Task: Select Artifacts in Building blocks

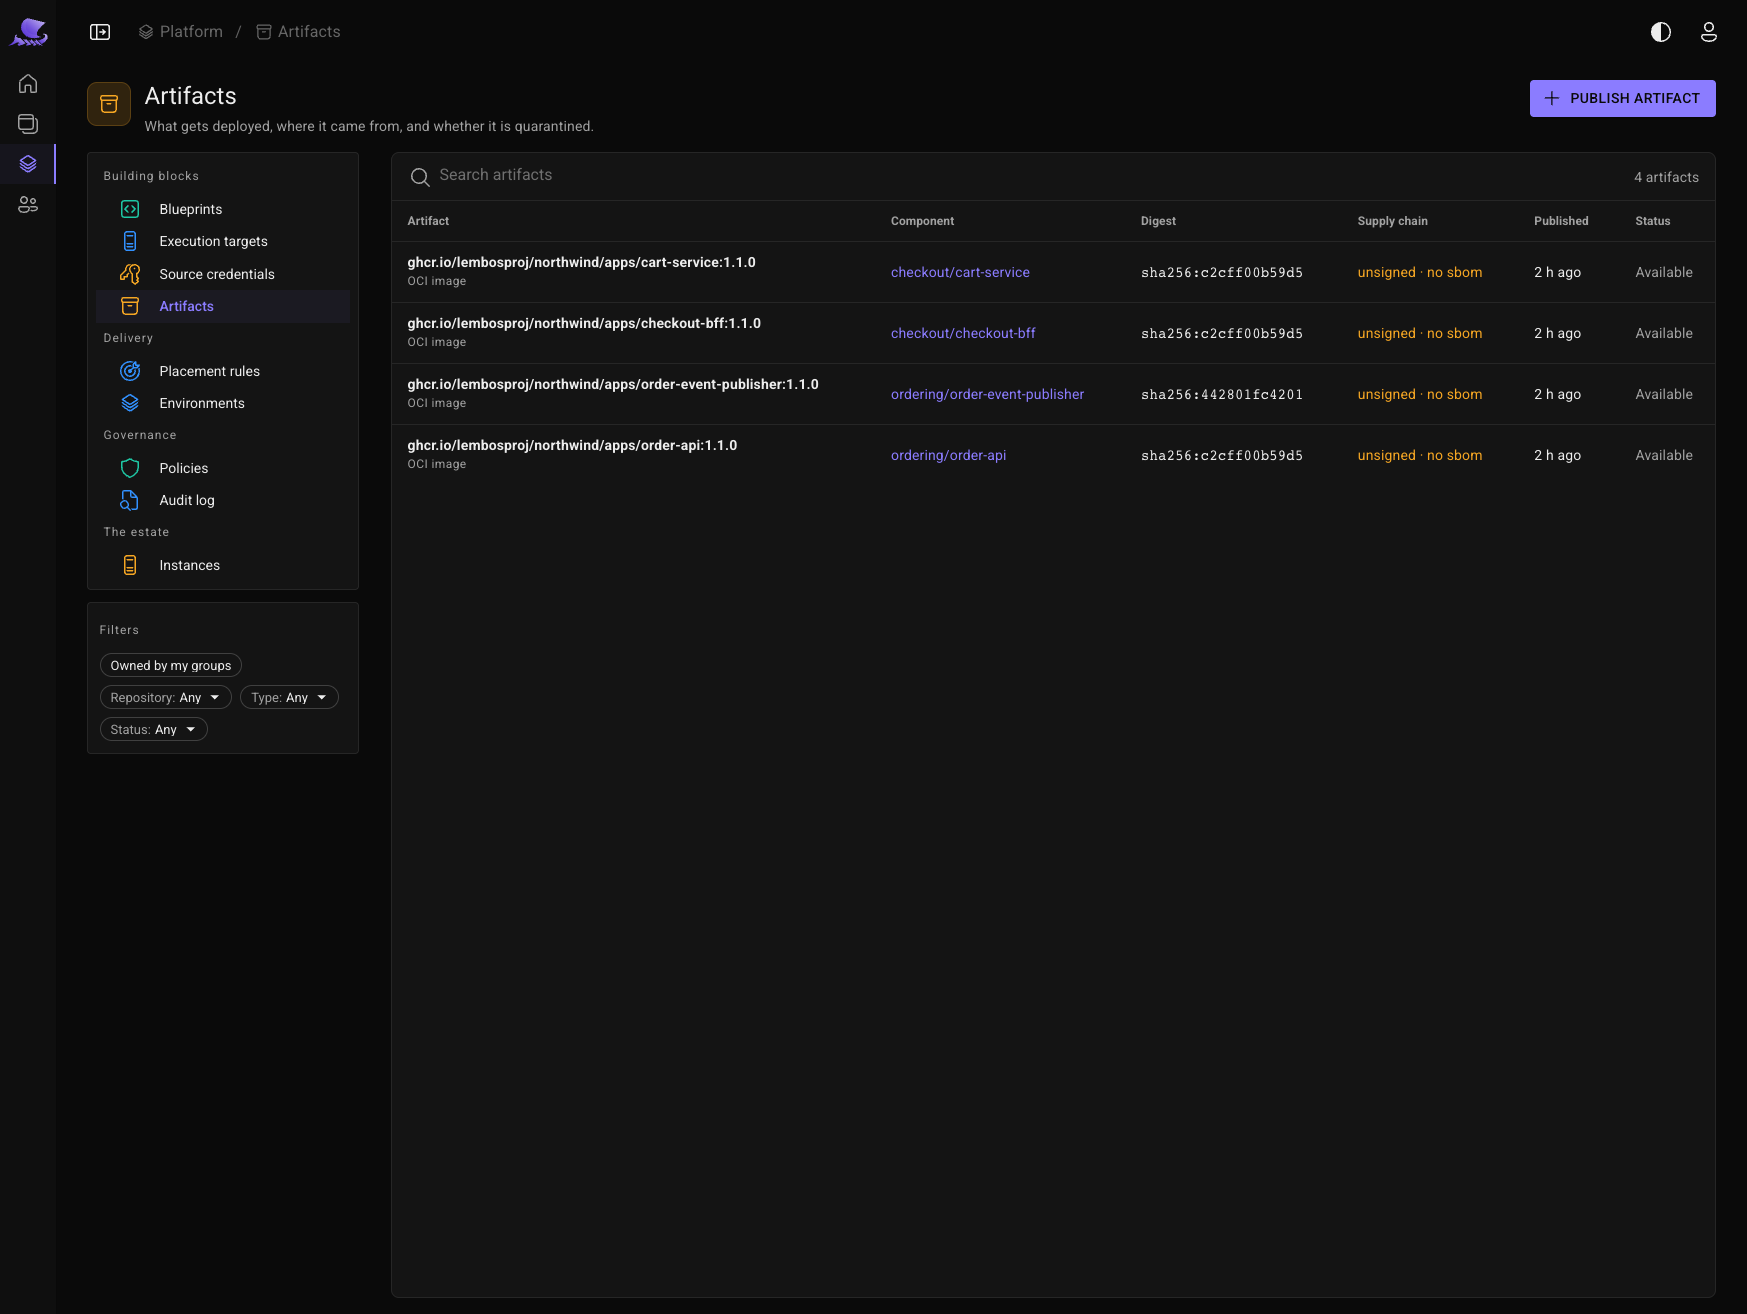Action: tap(223, 306)
